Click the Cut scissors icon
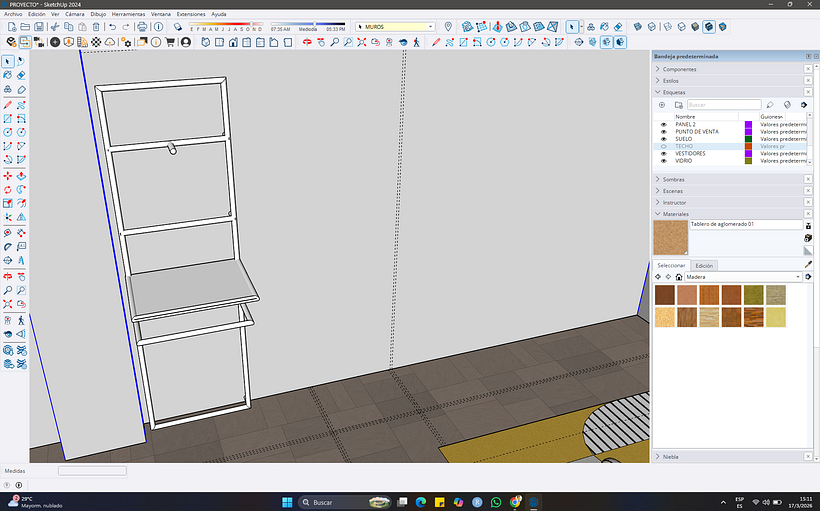The width and height of the screenshot is (820, 511). coord(54,27)
